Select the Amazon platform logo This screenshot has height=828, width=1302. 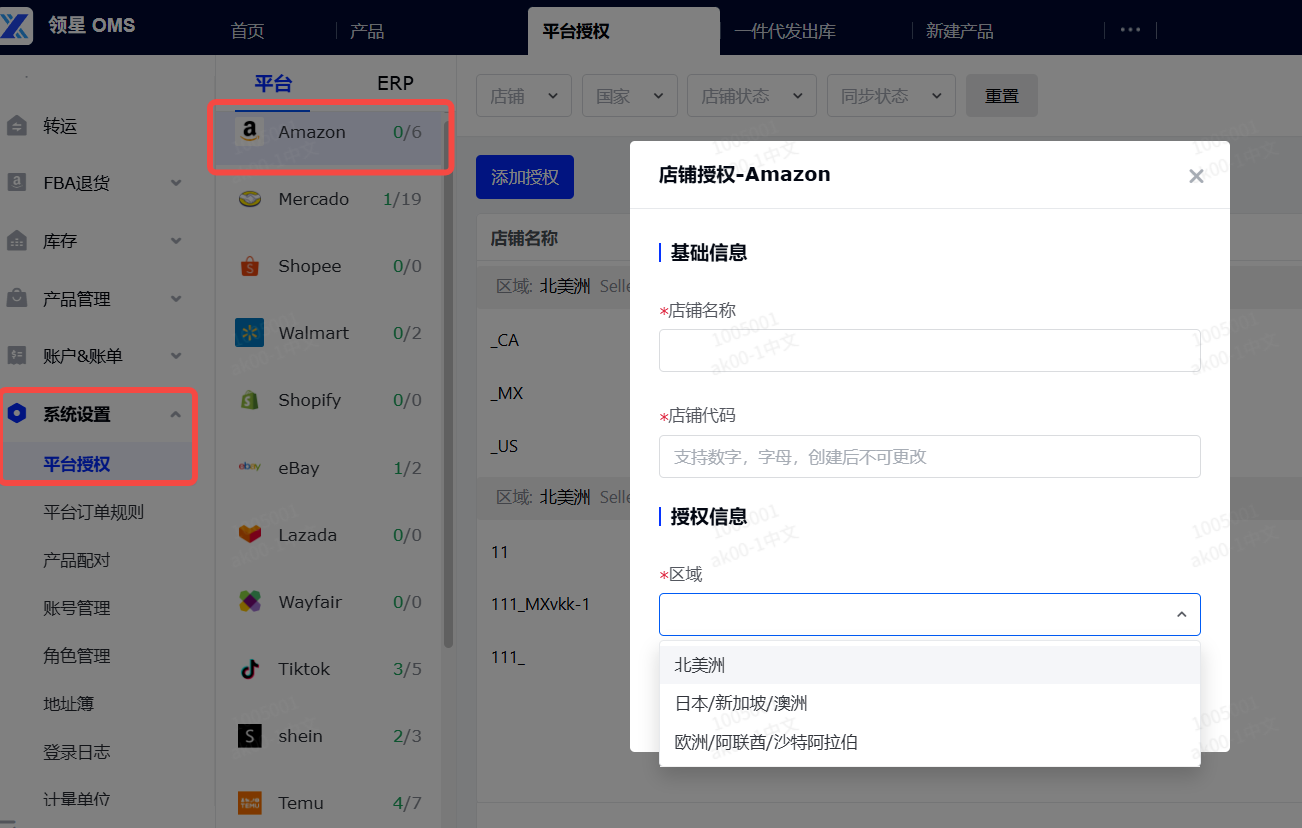click(250, 132)
